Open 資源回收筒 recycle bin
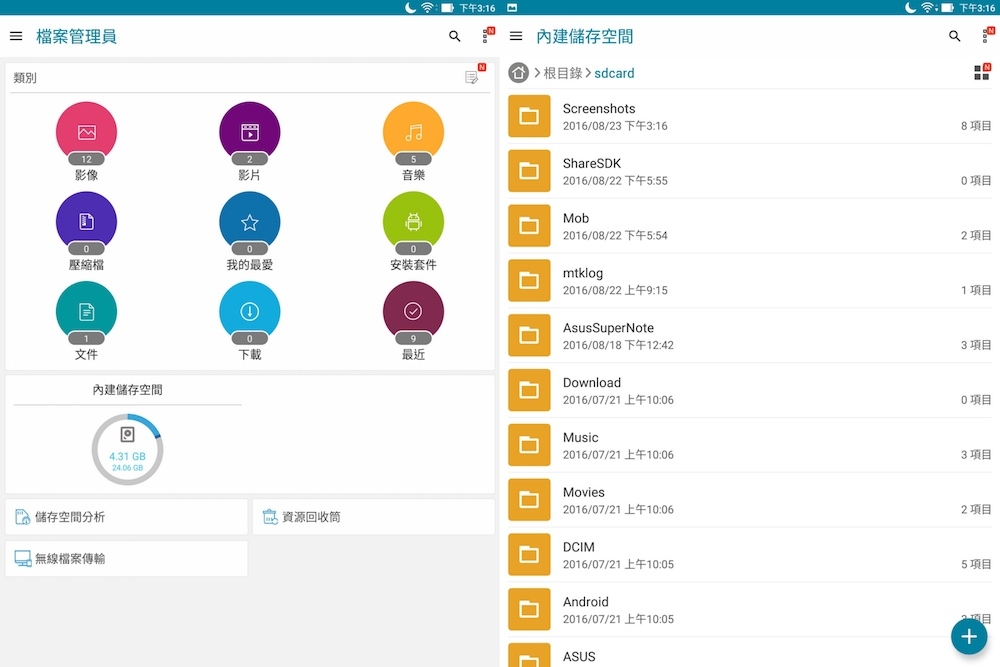This screenshot has width=1000, height=667. coord(373,517)
